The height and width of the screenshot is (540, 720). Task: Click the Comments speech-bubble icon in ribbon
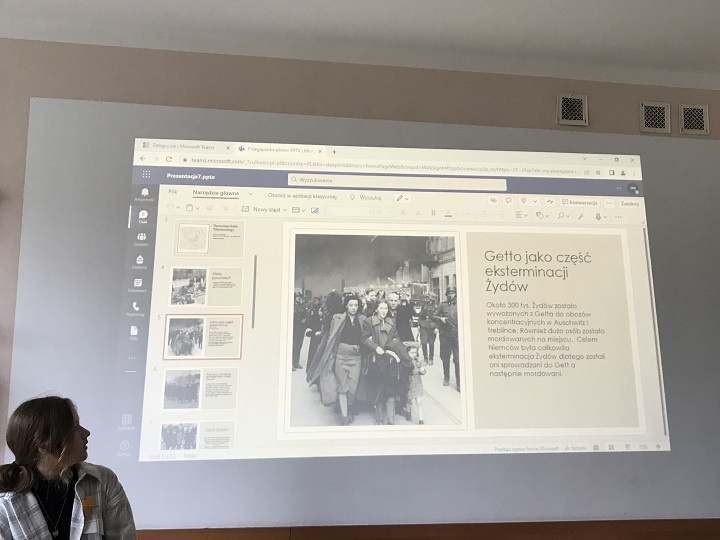point(508,201)
